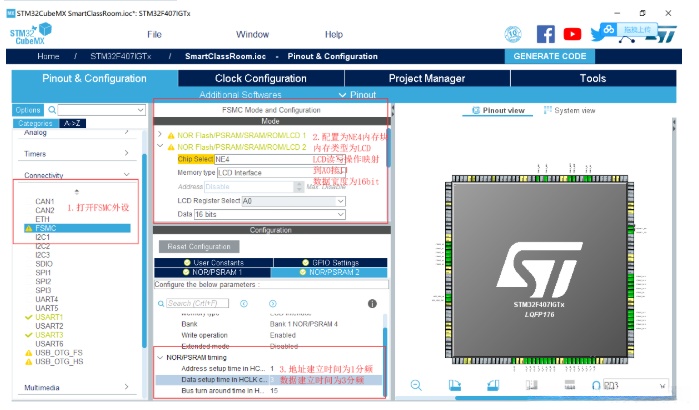Viewport: 699px width, 410px height.
Task: Click the Options button
Action: [x=28, y=110]
